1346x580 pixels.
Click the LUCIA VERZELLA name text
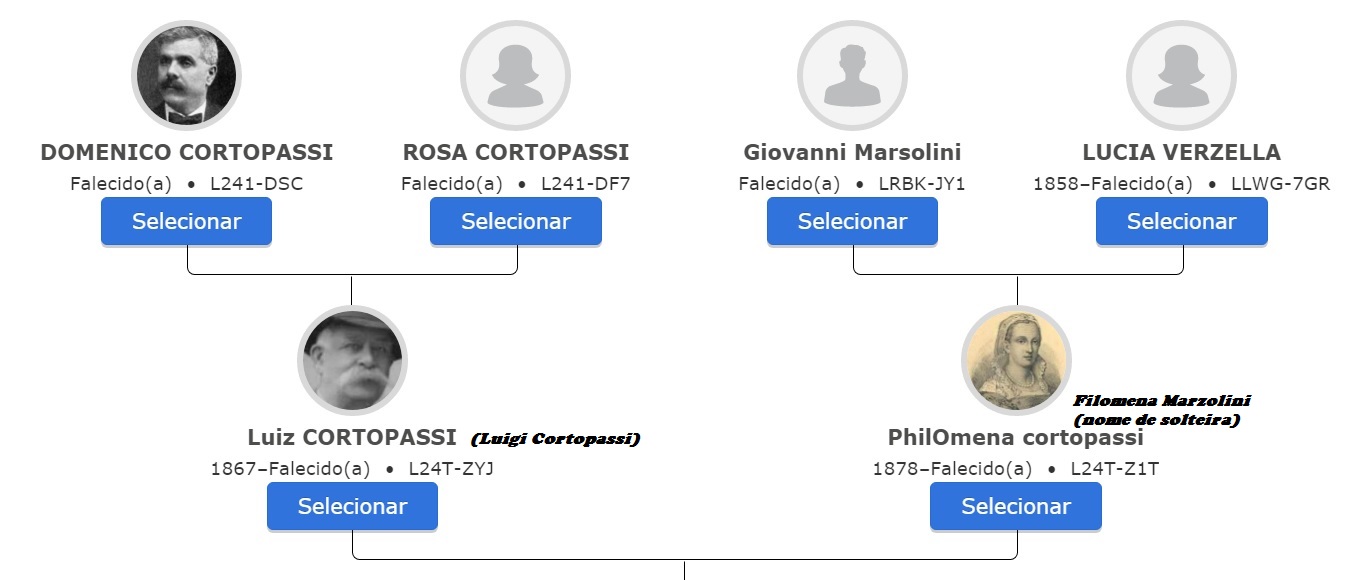click(x=1180, y=152)
